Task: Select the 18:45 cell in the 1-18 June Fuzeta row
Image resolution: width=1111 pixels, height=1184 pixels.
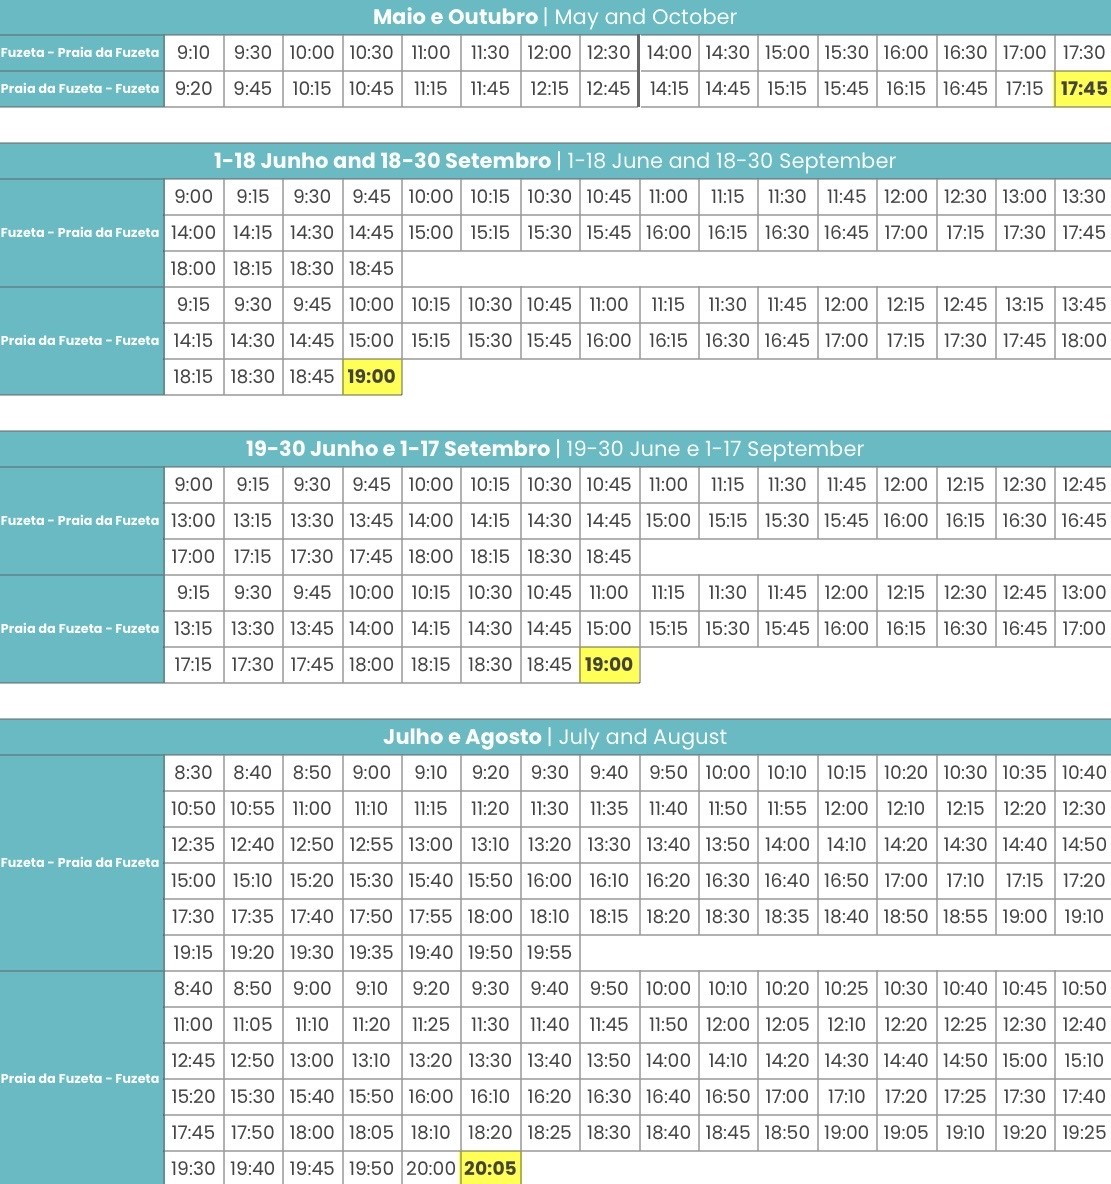Action: (x=372, y=268)
